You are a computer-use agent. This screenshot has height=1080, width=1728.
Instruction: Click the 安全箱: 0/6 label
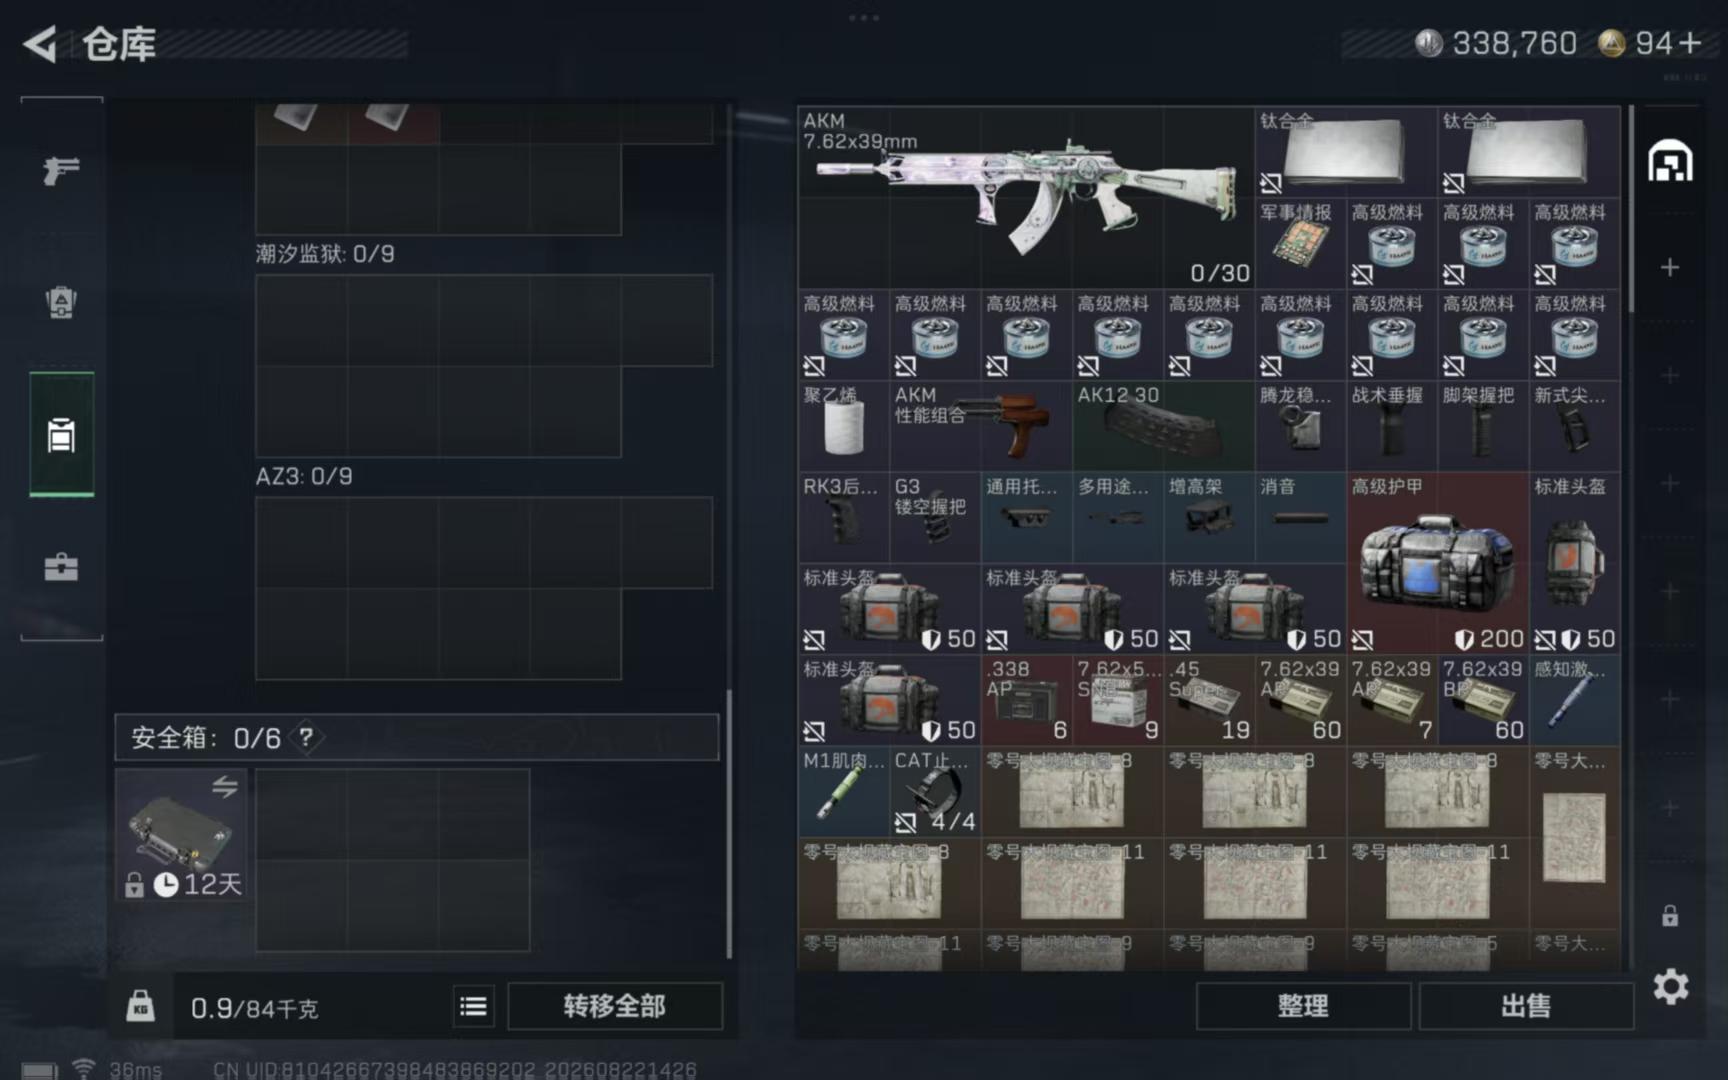(206, 738)
